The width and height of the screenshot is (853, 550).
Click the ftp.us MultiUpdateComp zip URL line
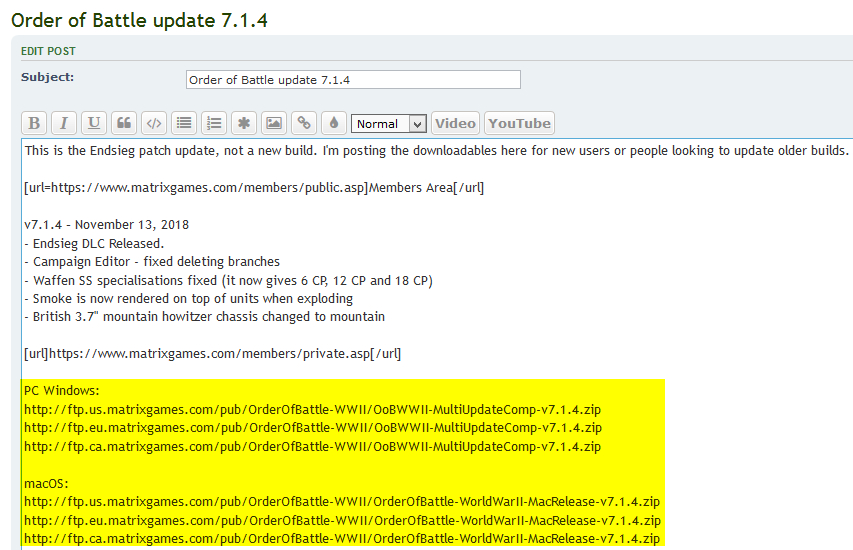pyautogui.click(x=313, y=410)
